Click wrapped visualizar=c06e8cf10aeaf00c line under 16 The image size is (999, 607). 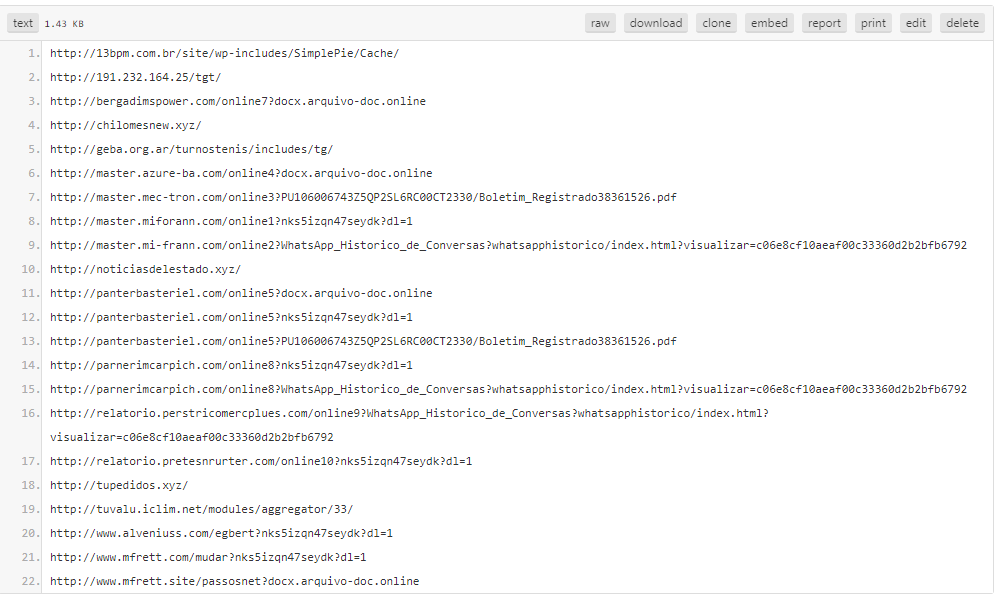(x=192, y=438)
